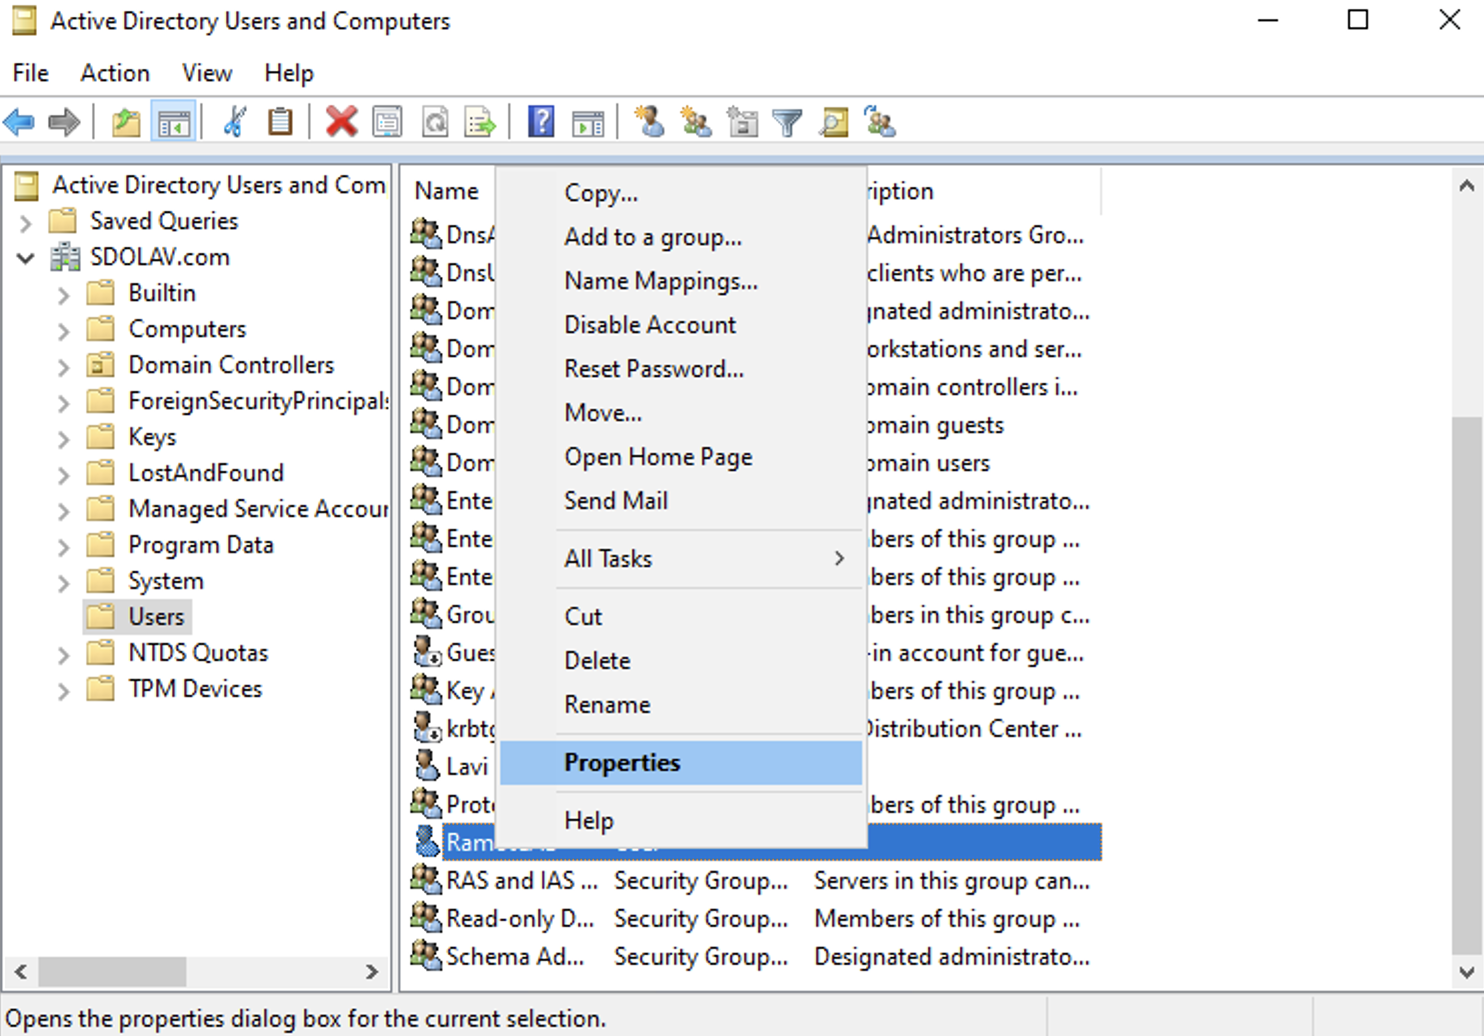Expand the TPM Devices container

pyautogui.click(x=64, y=691)
